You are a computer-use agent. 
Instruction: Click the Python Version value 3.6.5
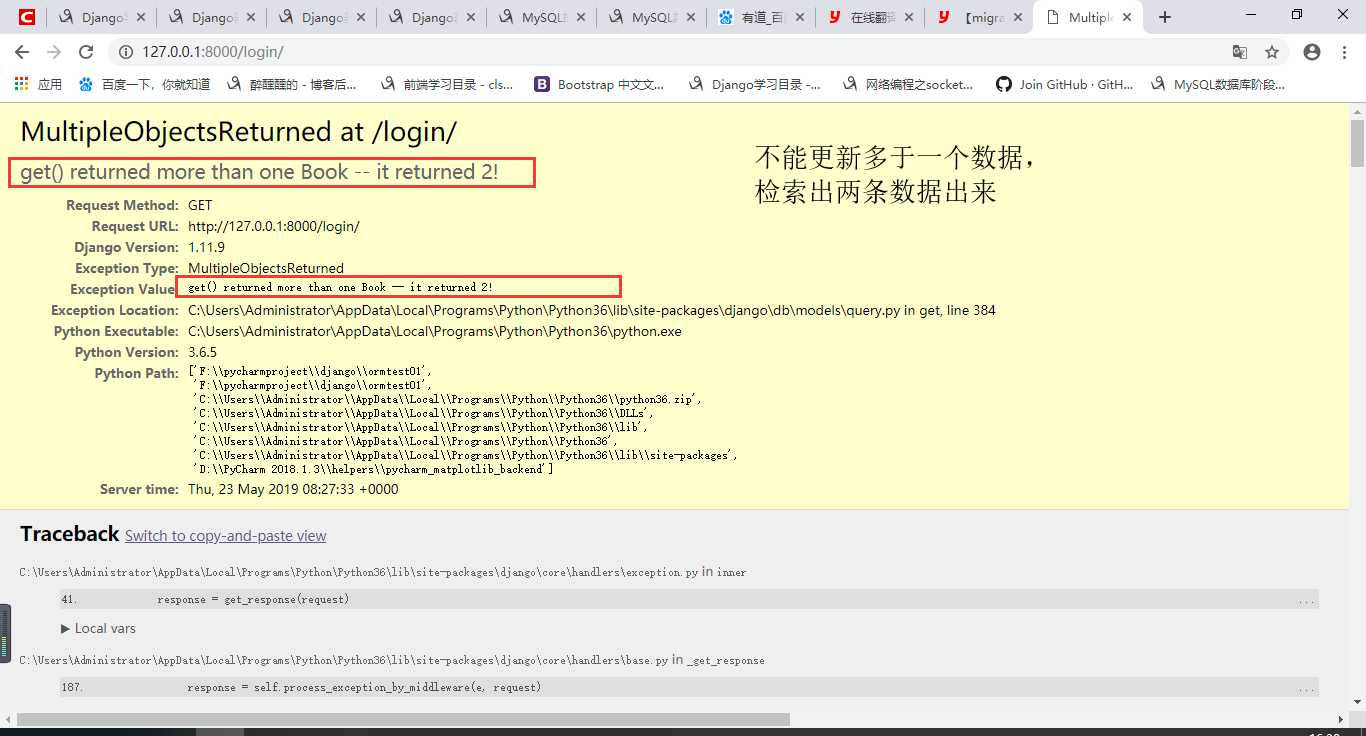(x=202, y=352)
